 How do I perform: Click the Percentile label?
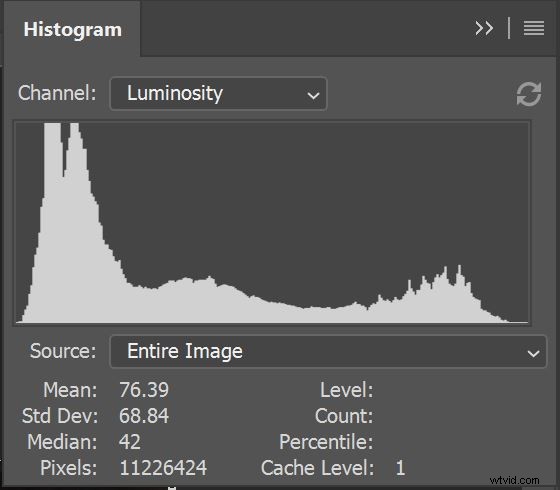[x=326, y=442]
